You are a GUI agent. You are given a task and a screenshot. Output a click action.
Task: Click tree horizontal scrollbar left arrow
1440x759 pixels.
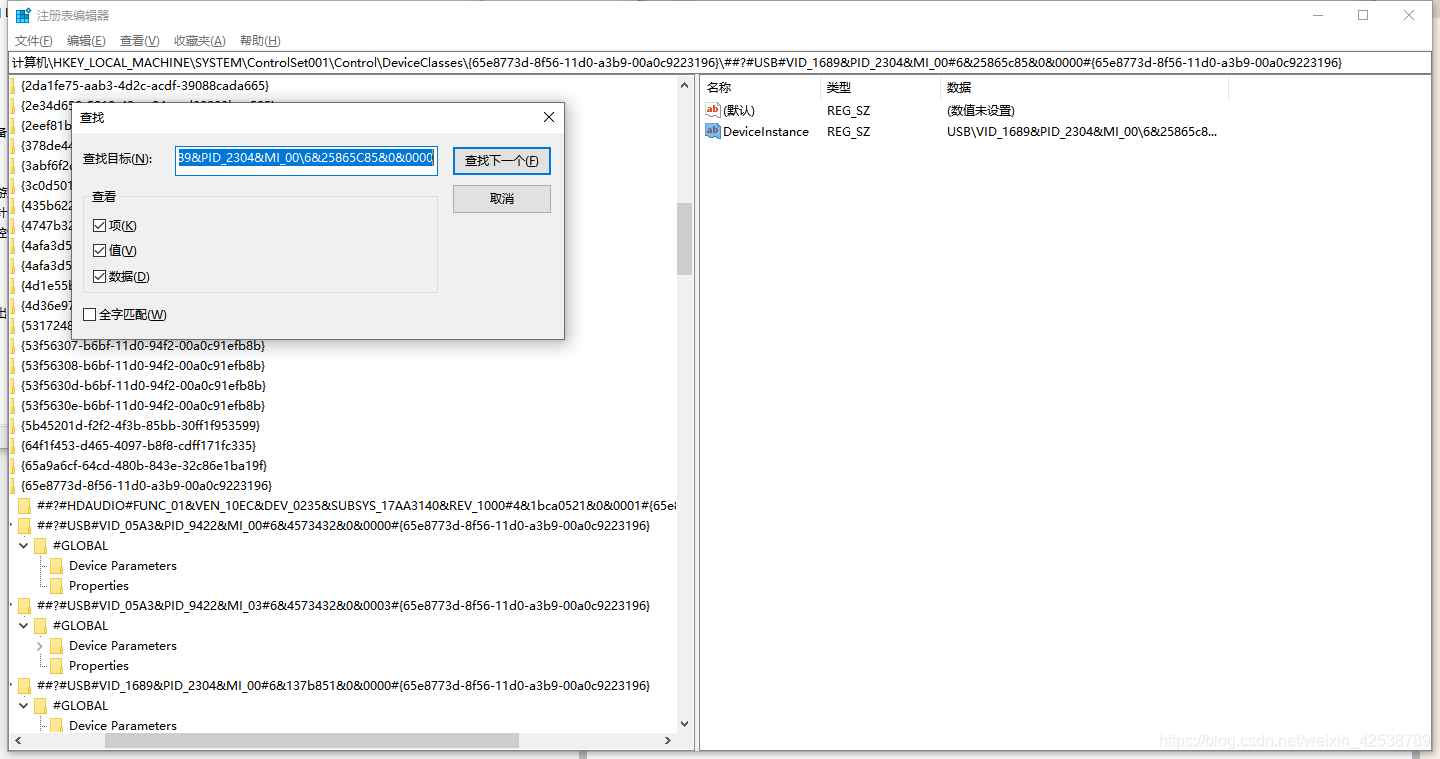tap(17, 741)
